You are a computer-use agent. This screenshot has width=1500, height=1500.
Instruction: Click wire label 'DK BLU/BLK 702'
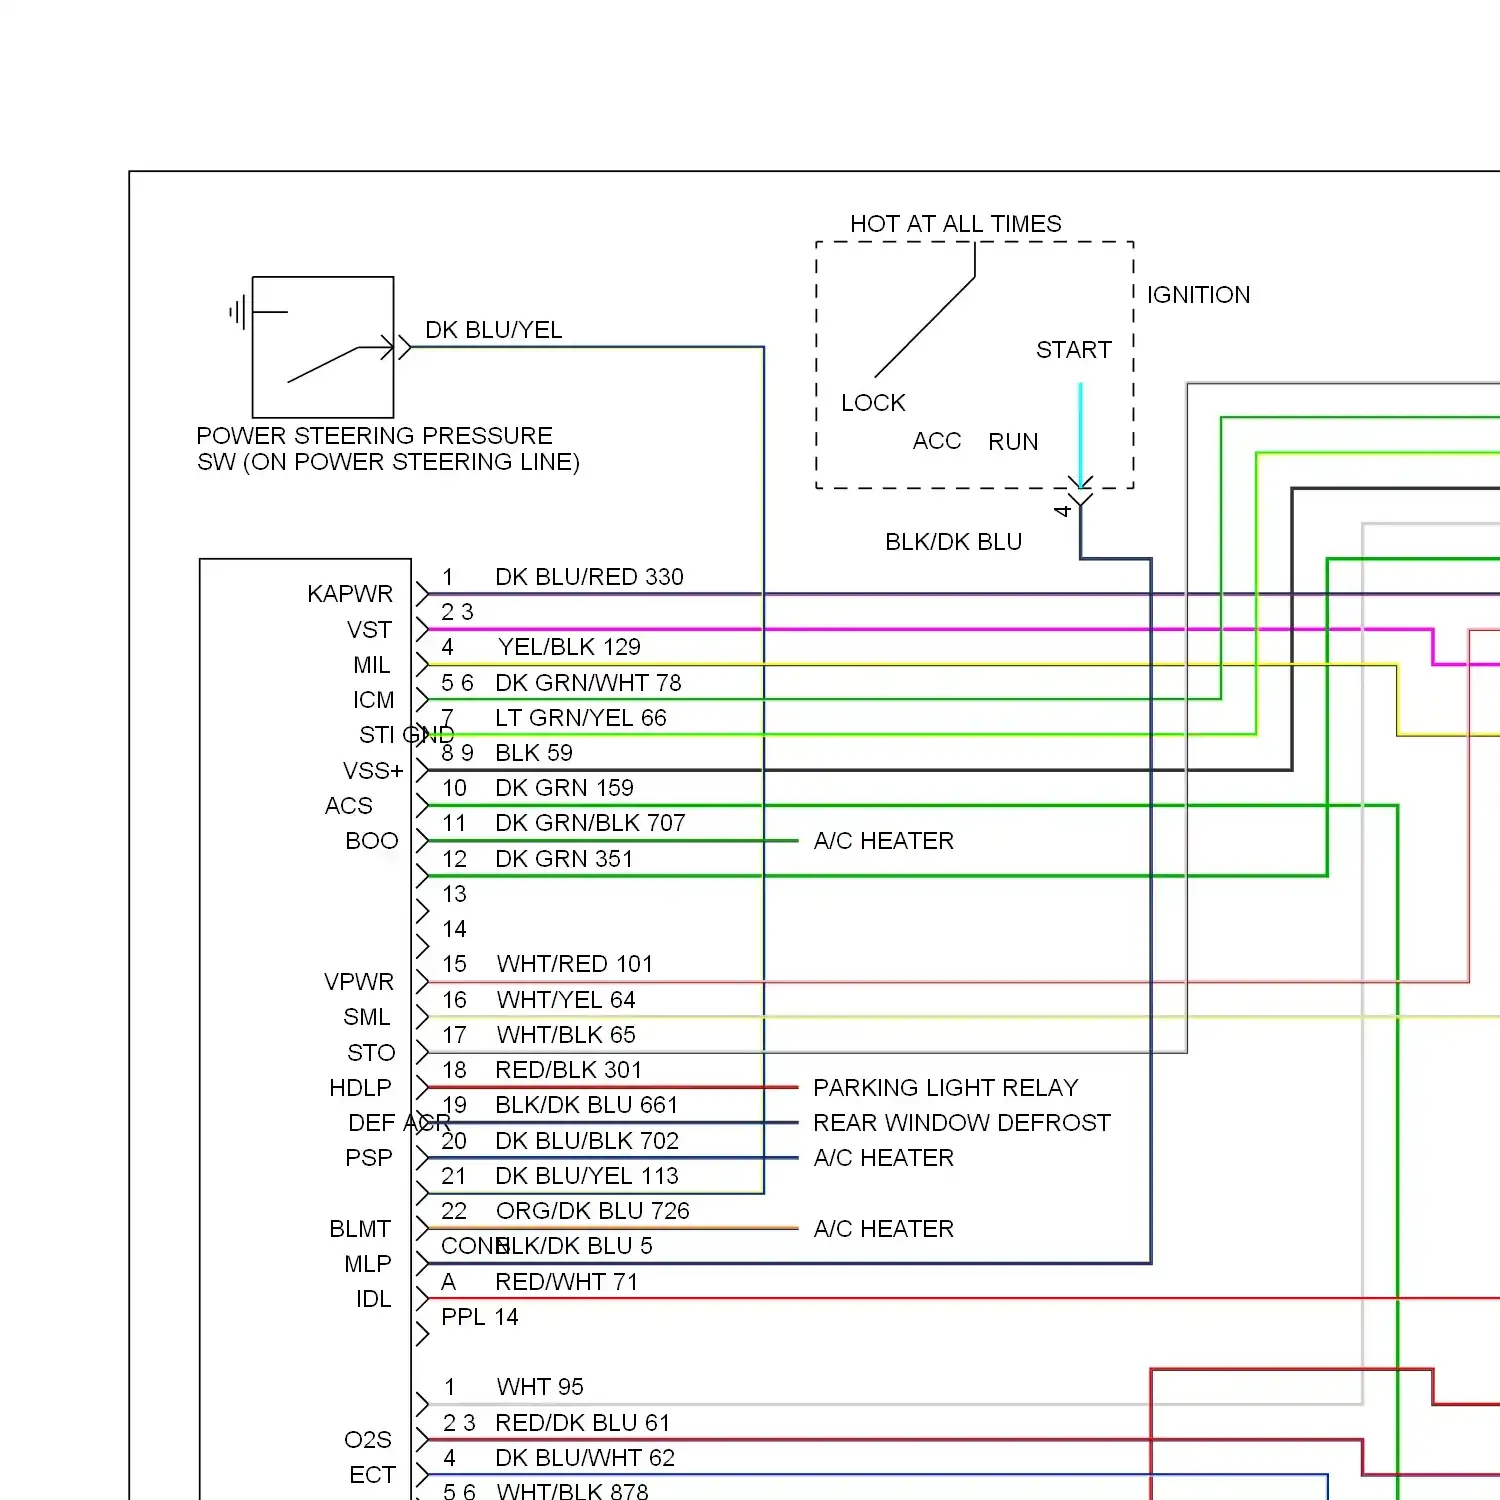[587, 1141]
